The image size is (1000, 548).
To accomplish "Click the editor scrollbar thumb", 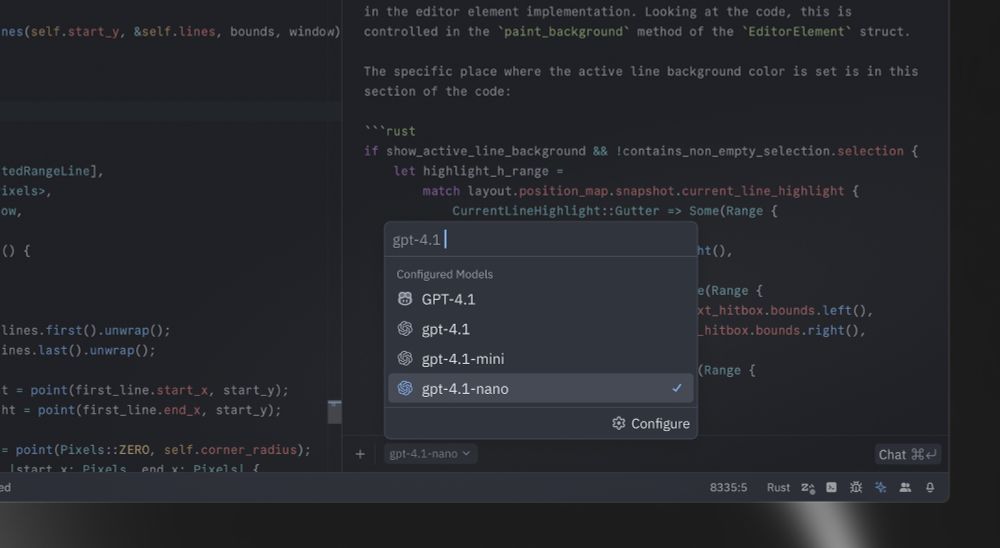I will point(335,412).
